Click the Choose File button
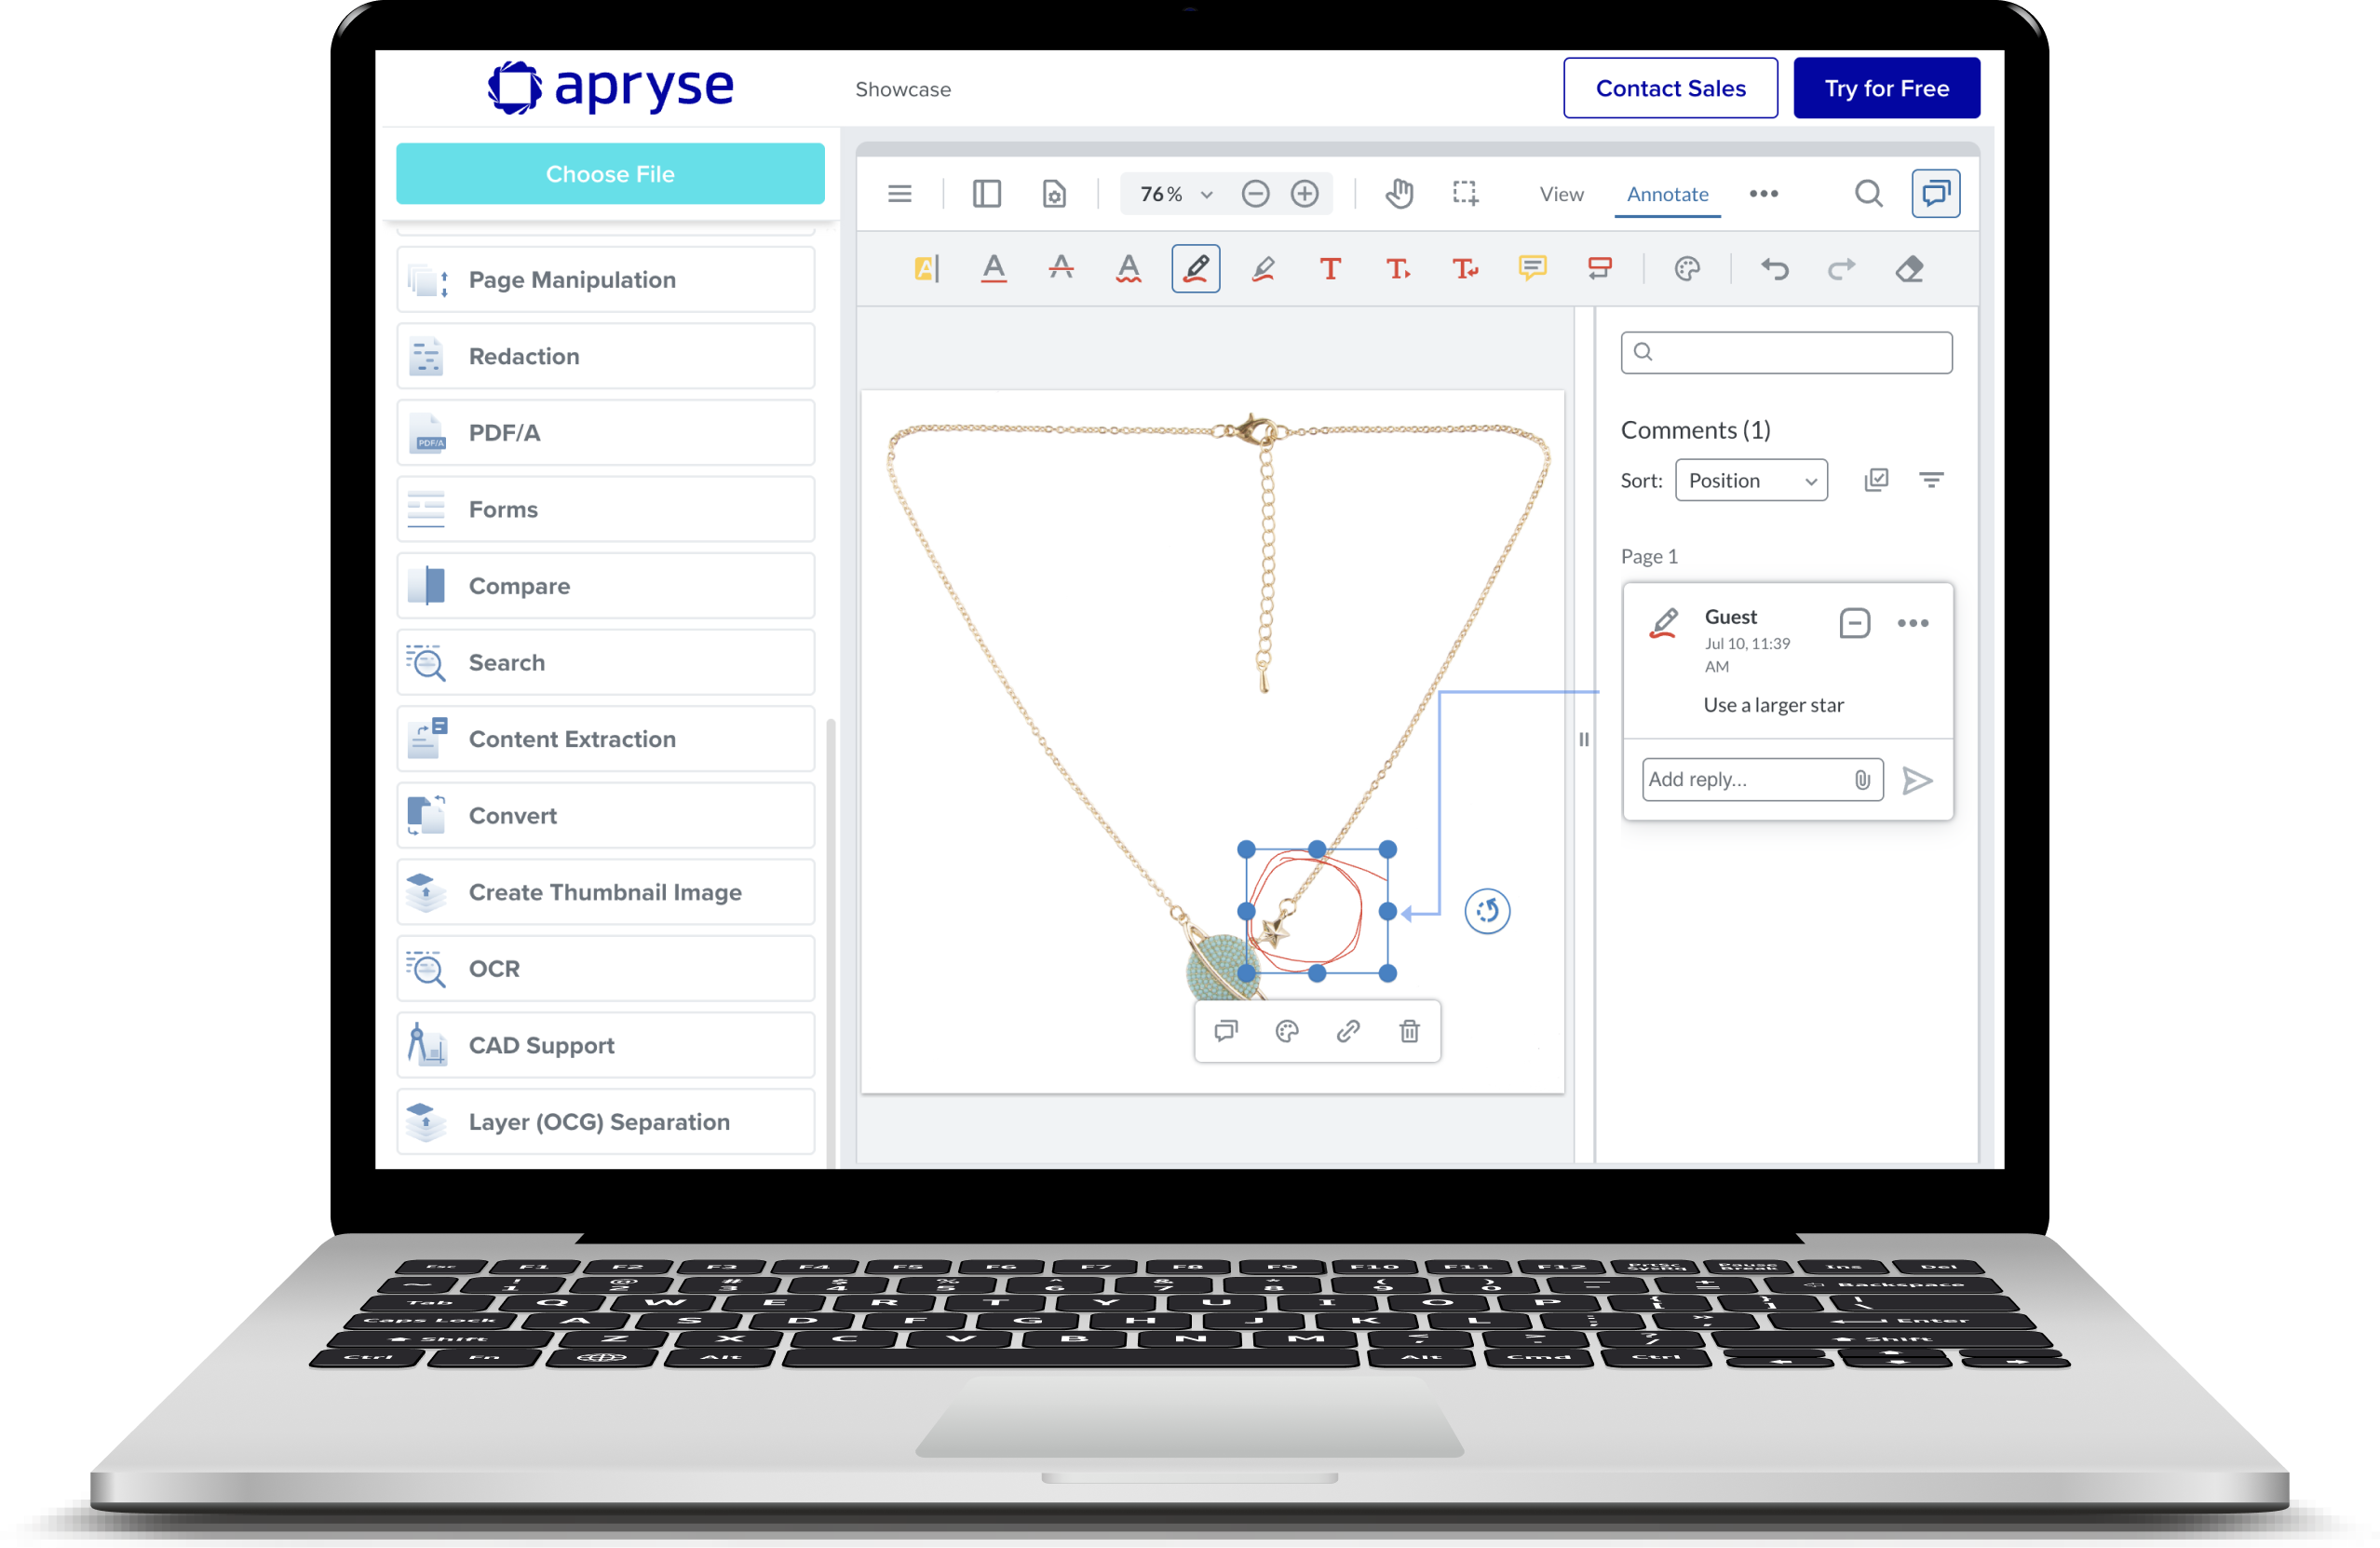The width and height of the screenshot is (2380, 1548). tap(610, 174)
